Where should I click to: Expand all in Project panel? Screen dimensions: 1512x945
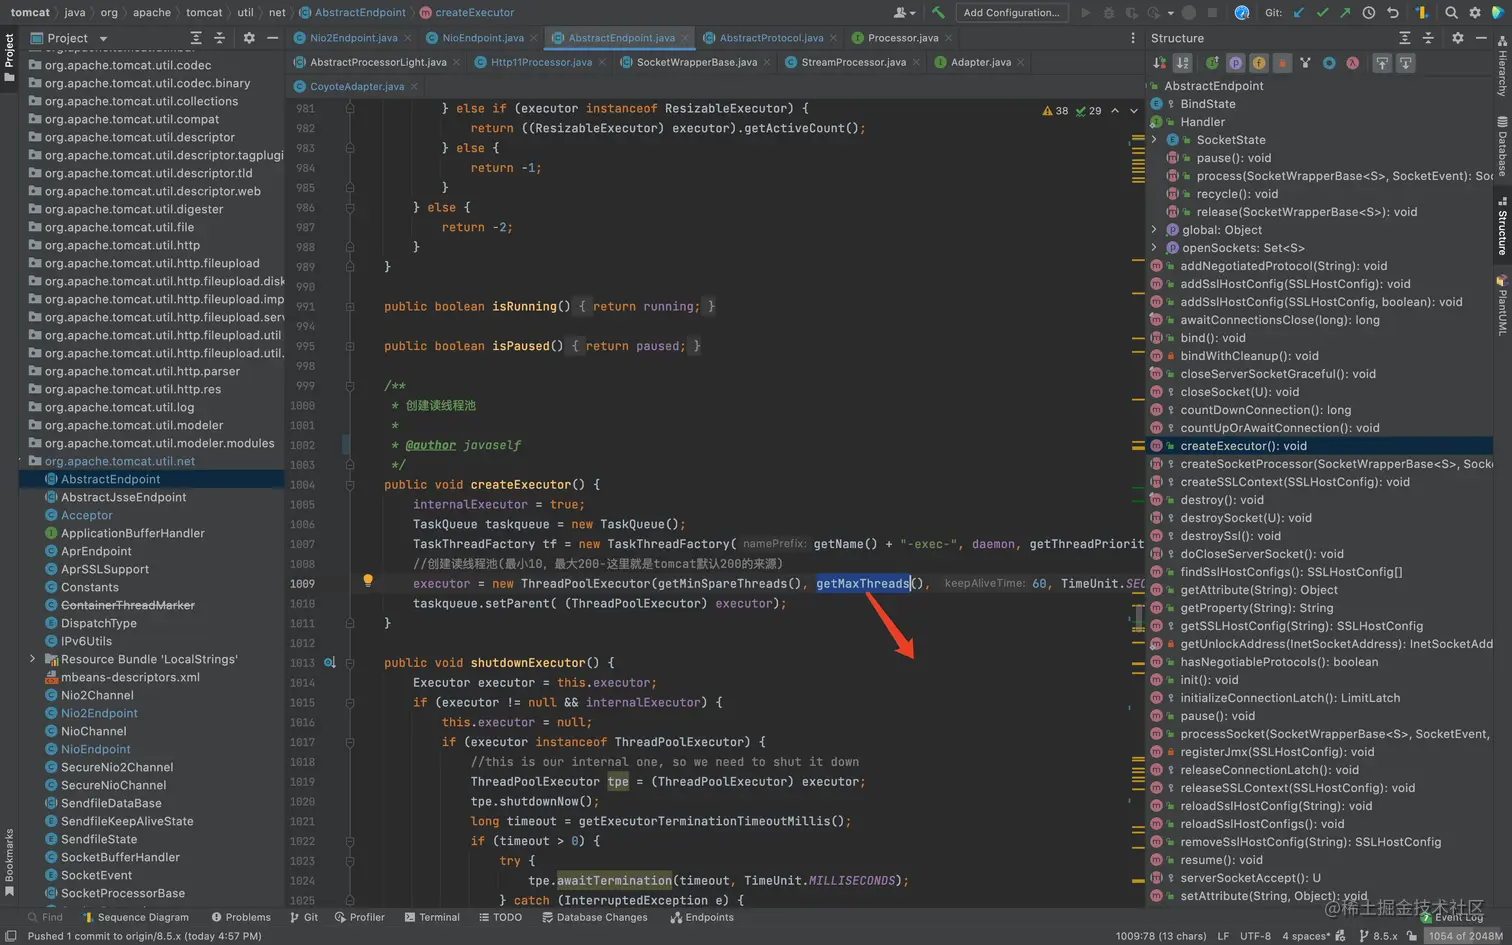[x=196, y=38]
